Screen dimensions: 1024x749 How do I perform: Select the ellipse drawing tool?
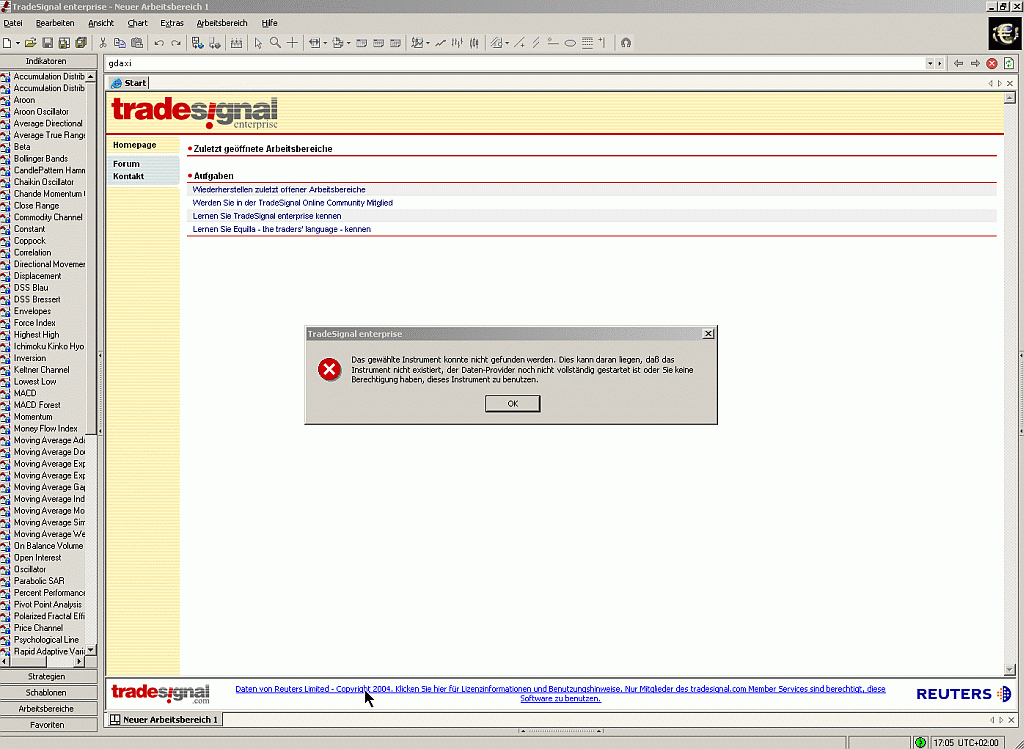click(x=570, y=43)
